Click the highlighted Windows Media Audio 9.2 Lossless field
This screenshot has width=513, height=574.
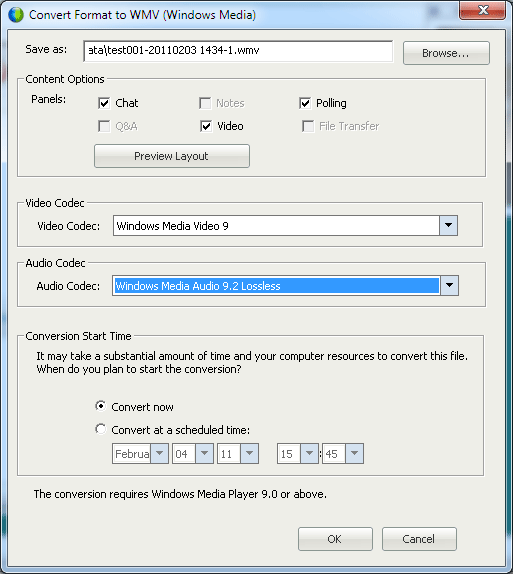[276, 286]
